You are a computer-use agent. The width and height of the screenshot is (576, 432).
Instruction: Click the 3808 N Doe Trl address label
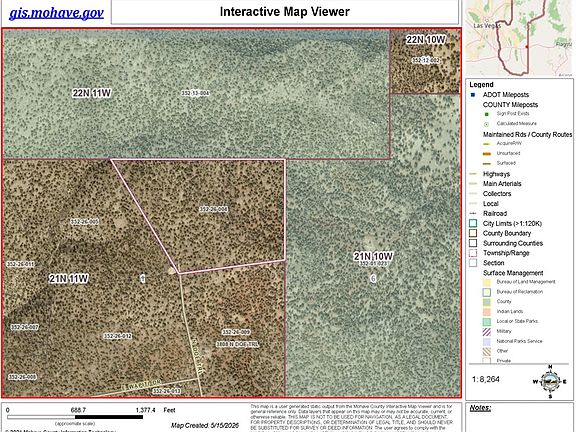[x=237, y=344]
